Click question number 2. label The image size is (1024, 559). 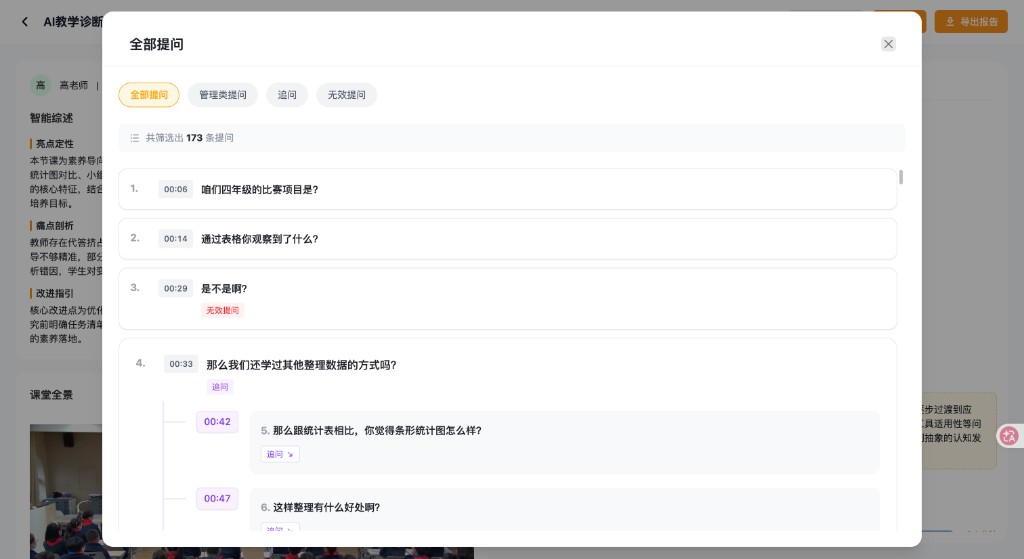click(135, 238)
